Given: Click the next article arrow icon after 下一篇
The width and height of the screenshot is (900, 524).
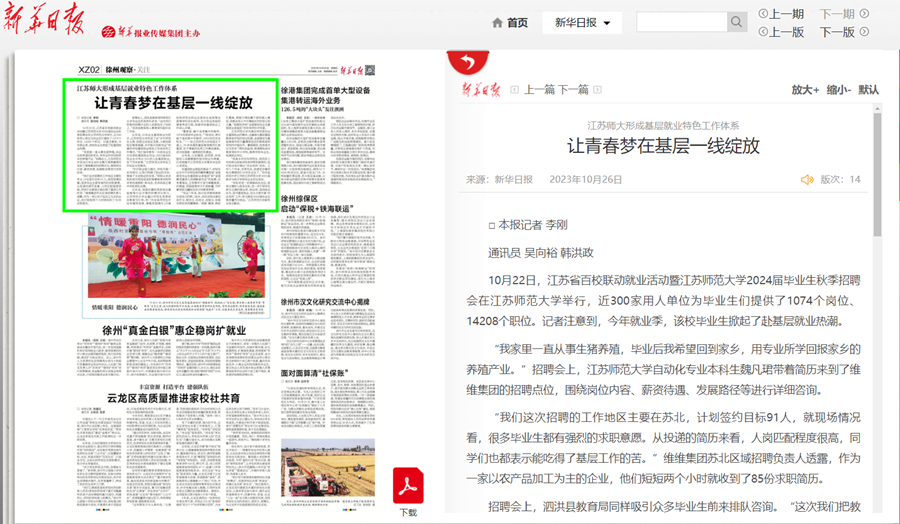Looking at the screenshot, I should click(596, 90).
